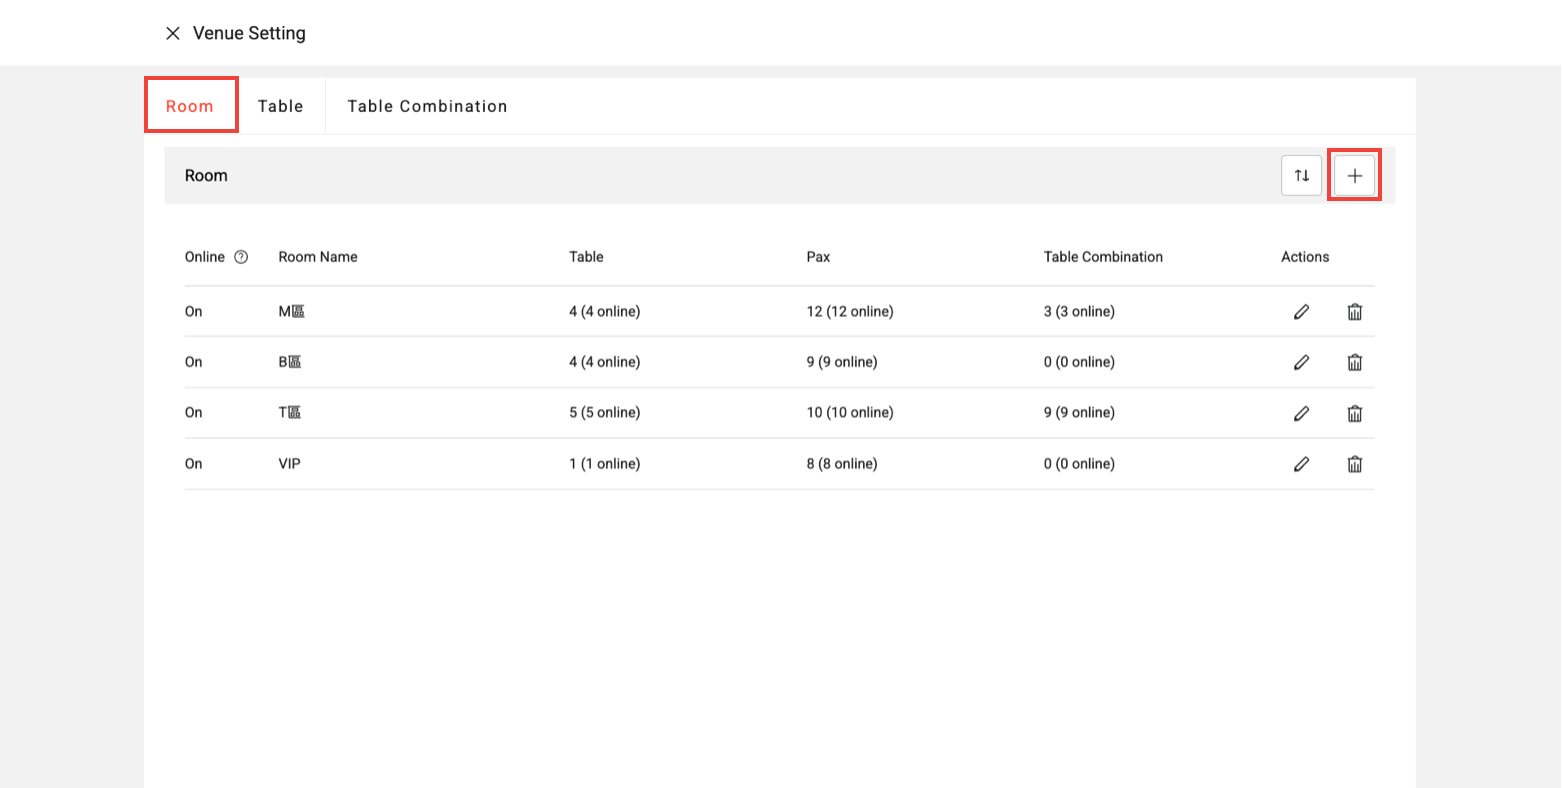
Task: Select the Room tab
Action: click(190, 106)
